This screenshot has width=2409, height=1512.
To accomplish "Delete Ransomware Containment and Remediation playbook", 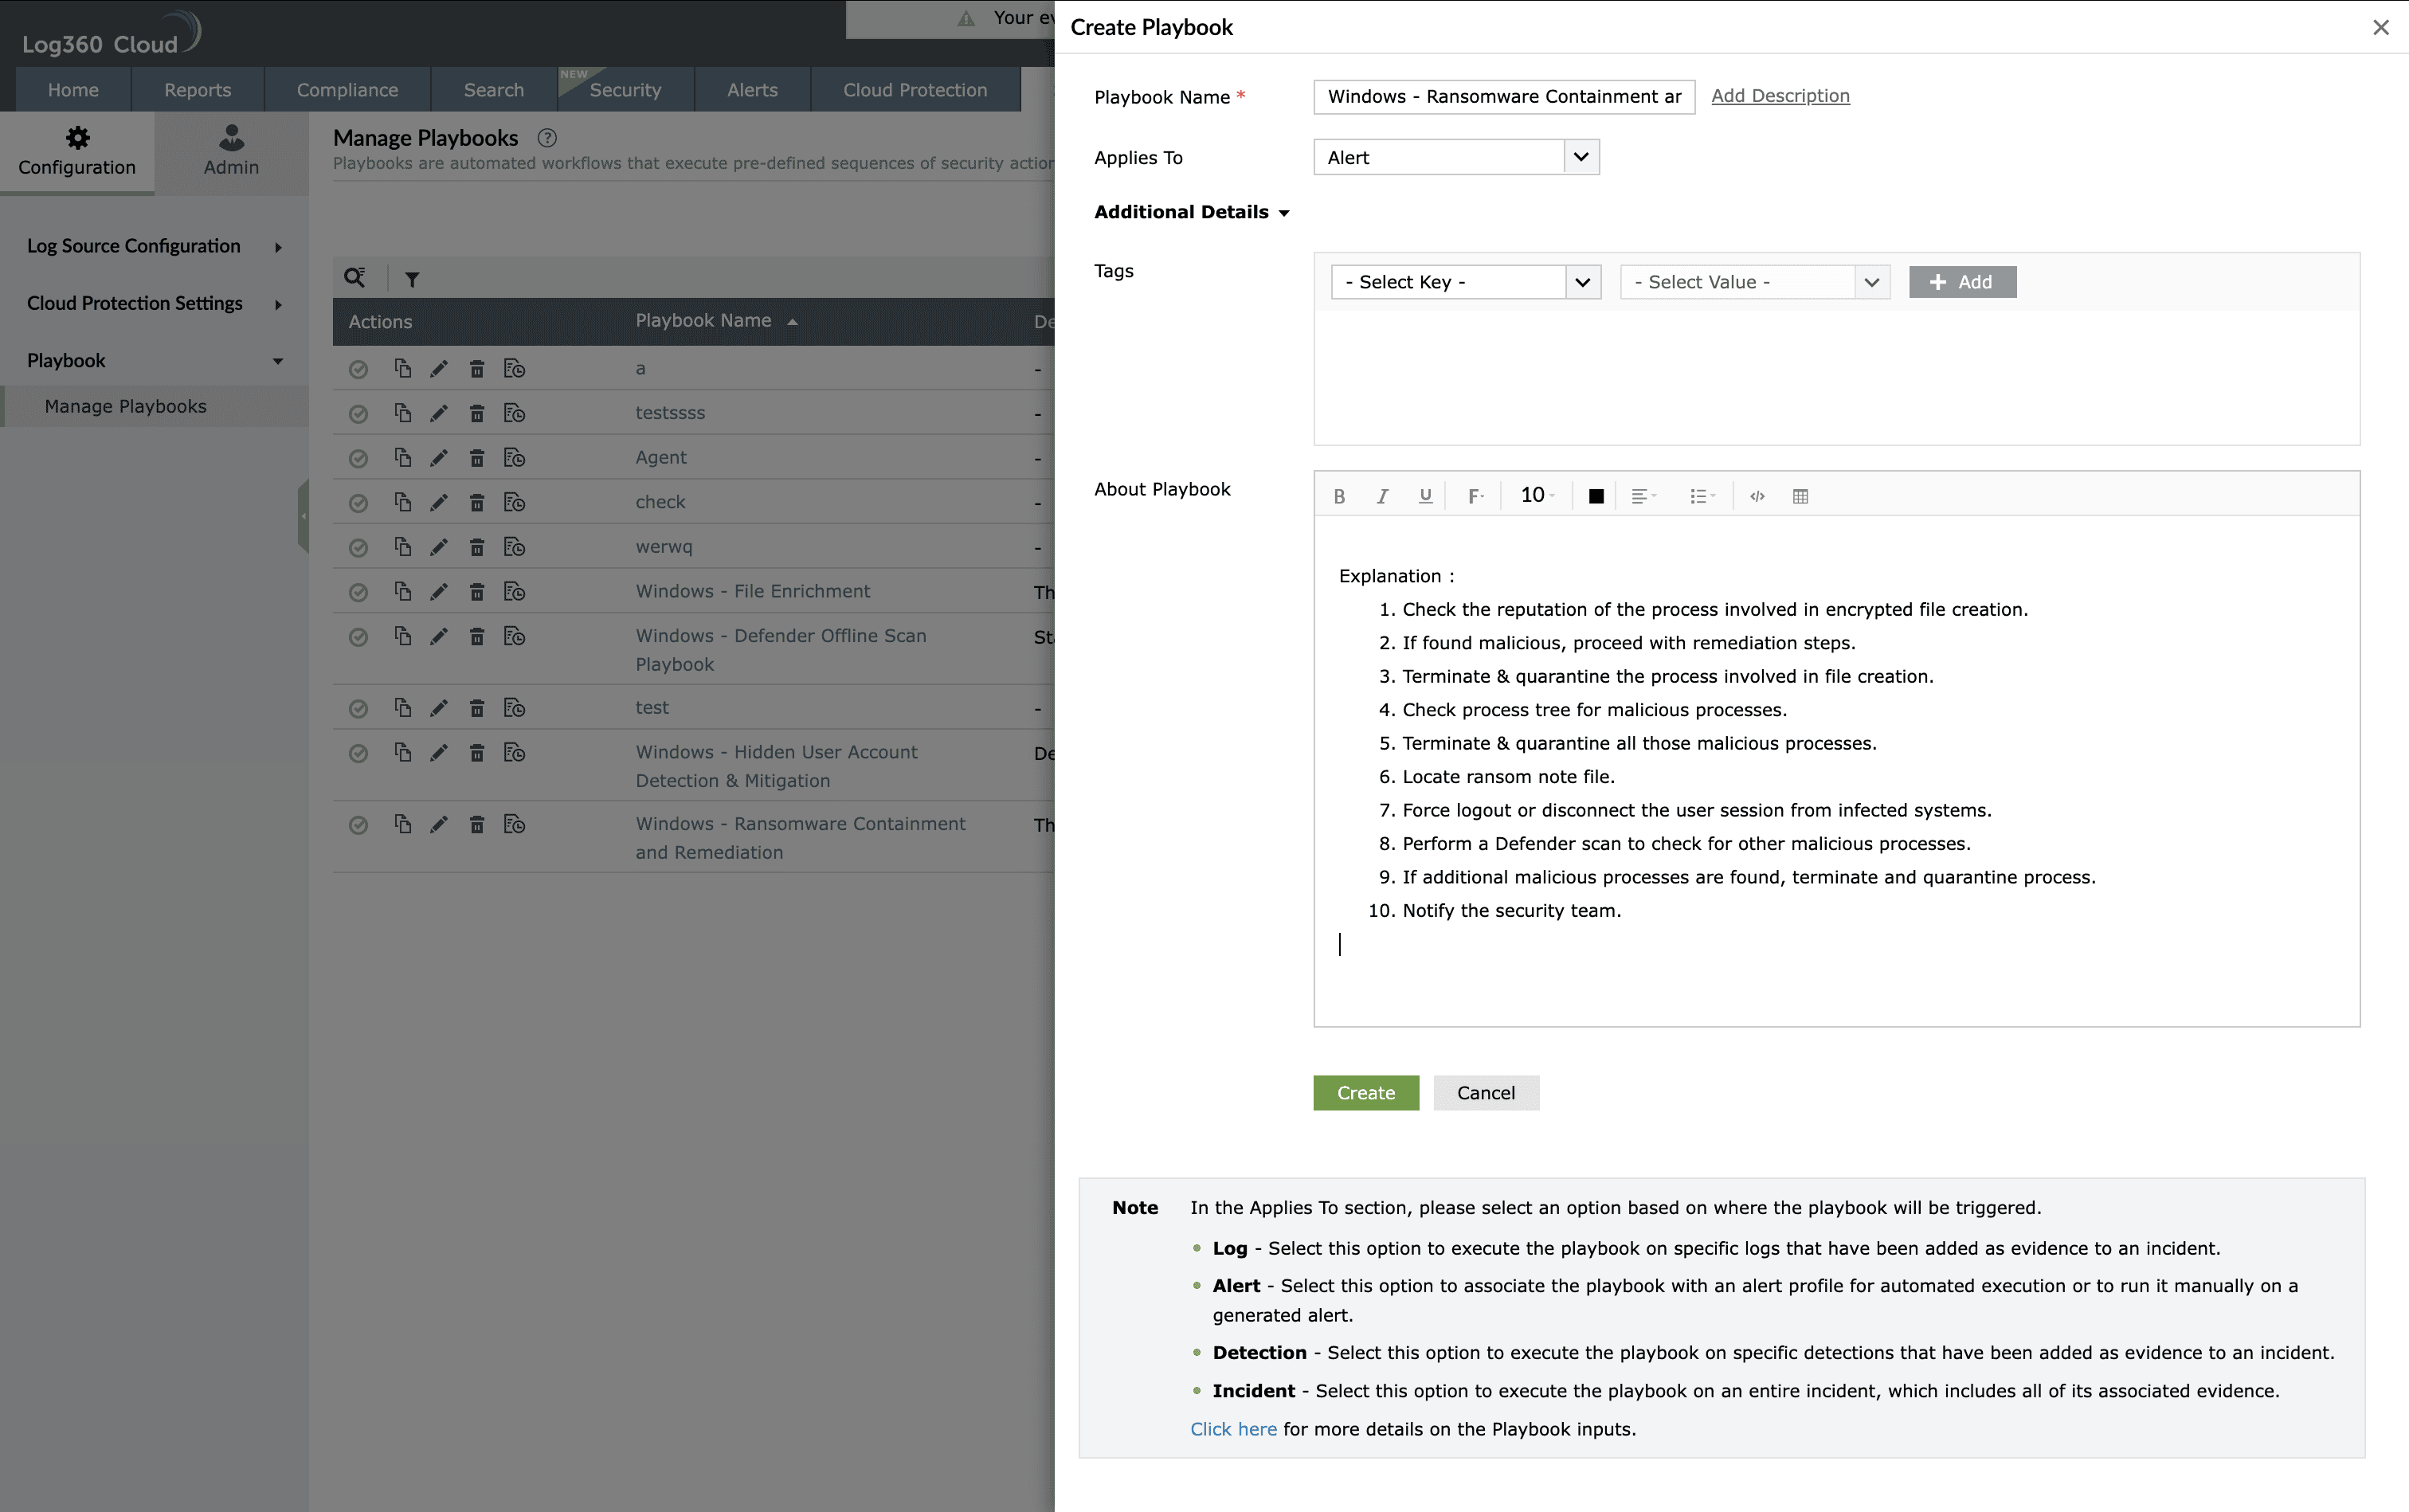I will (x=477, y=824).
